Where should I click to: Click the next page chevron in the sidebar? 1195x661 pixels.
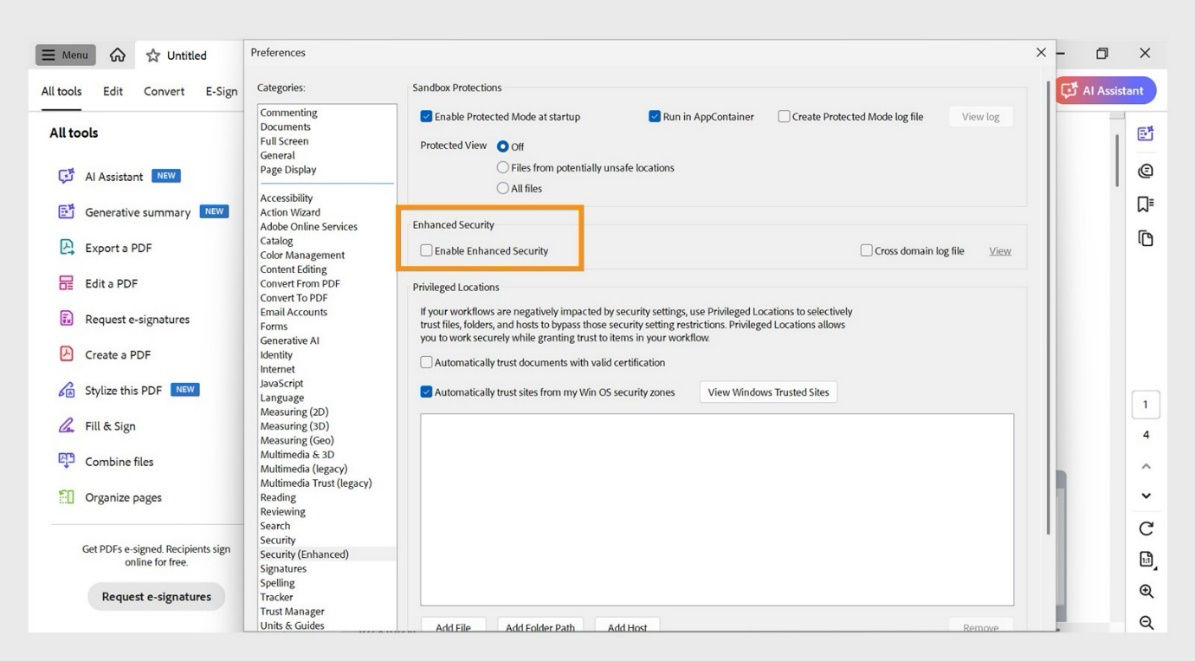click(1145, 495)
